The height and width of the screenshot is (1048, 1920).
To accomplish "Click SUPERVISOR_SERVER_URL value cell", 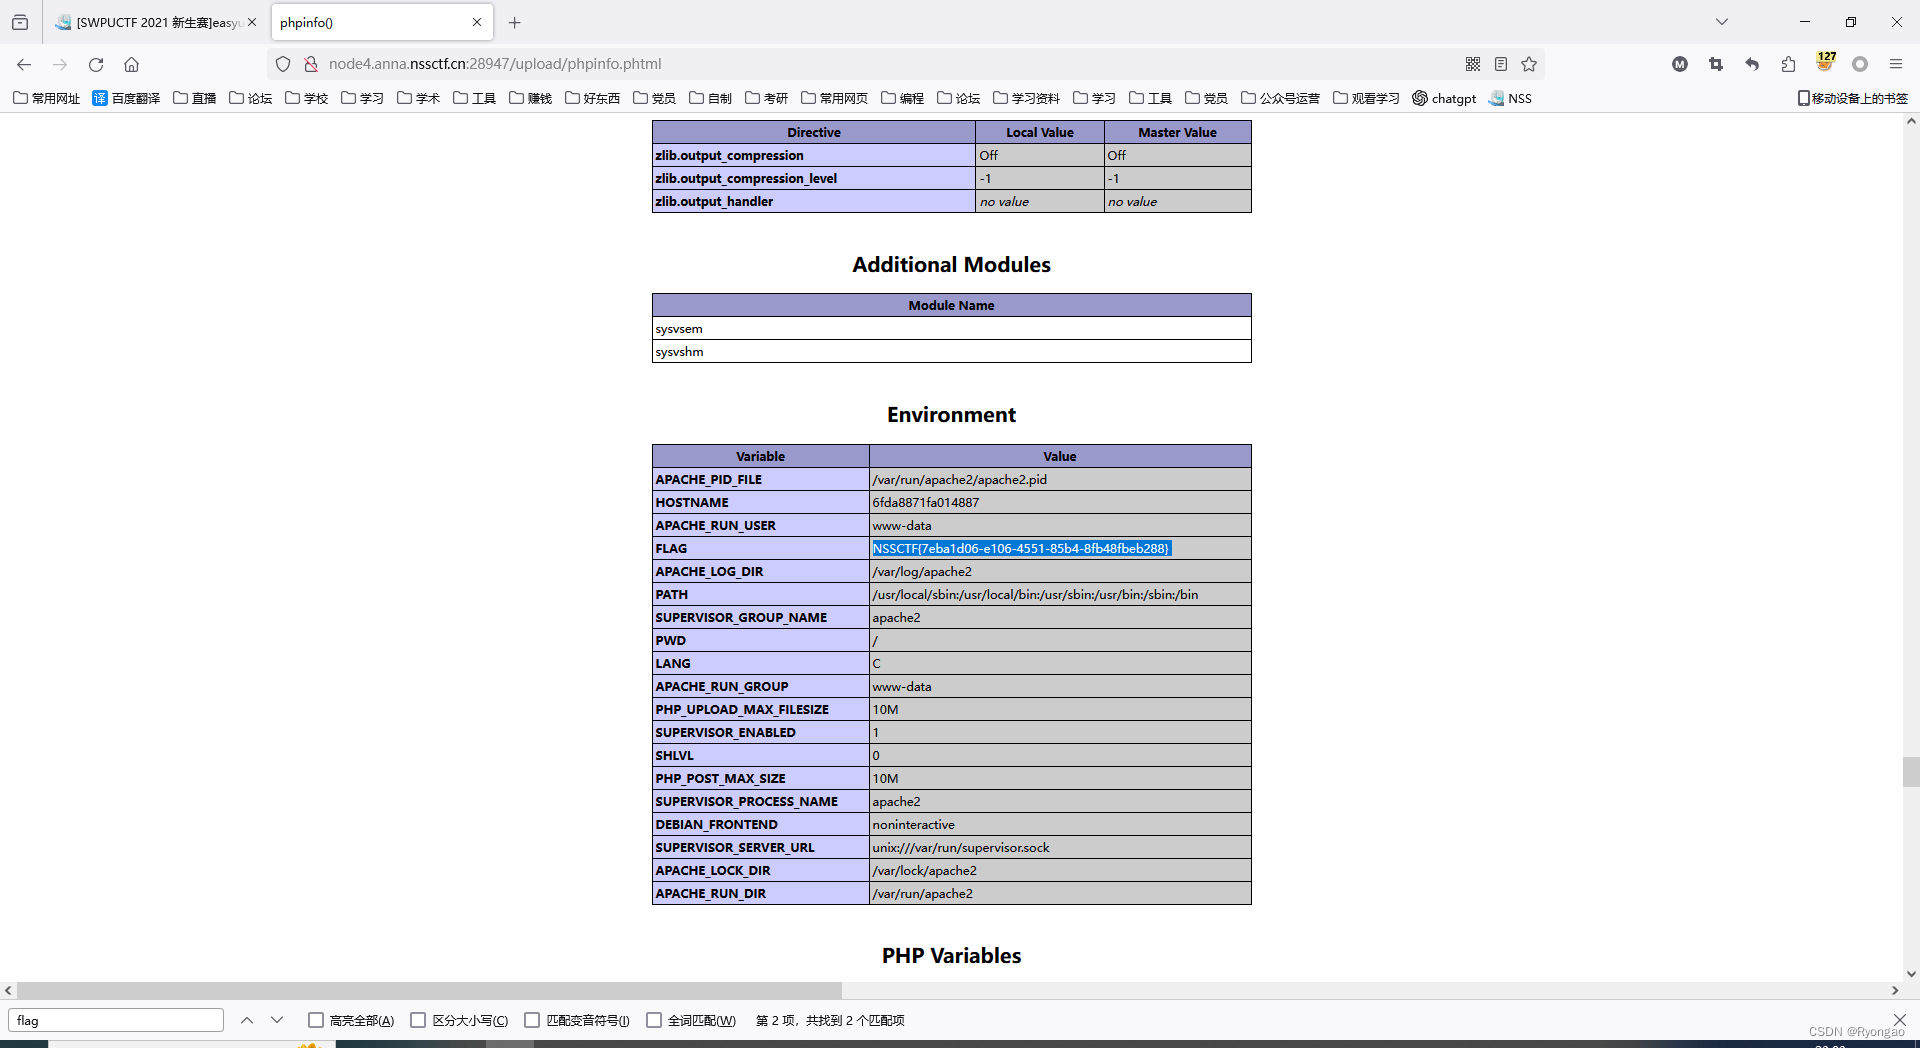I will [x=1060, y=847].
